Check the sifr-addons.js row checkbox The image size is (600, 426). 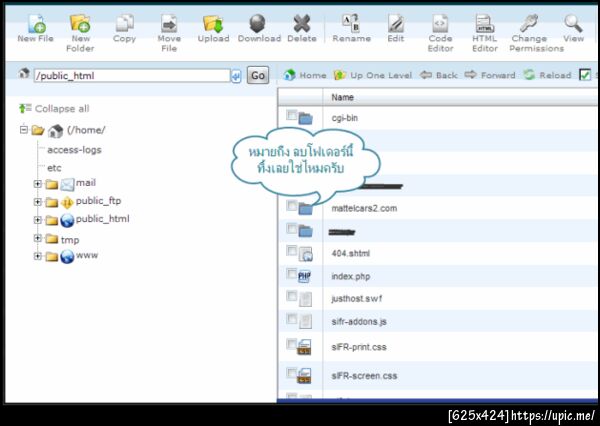click(x=292, y=318)
